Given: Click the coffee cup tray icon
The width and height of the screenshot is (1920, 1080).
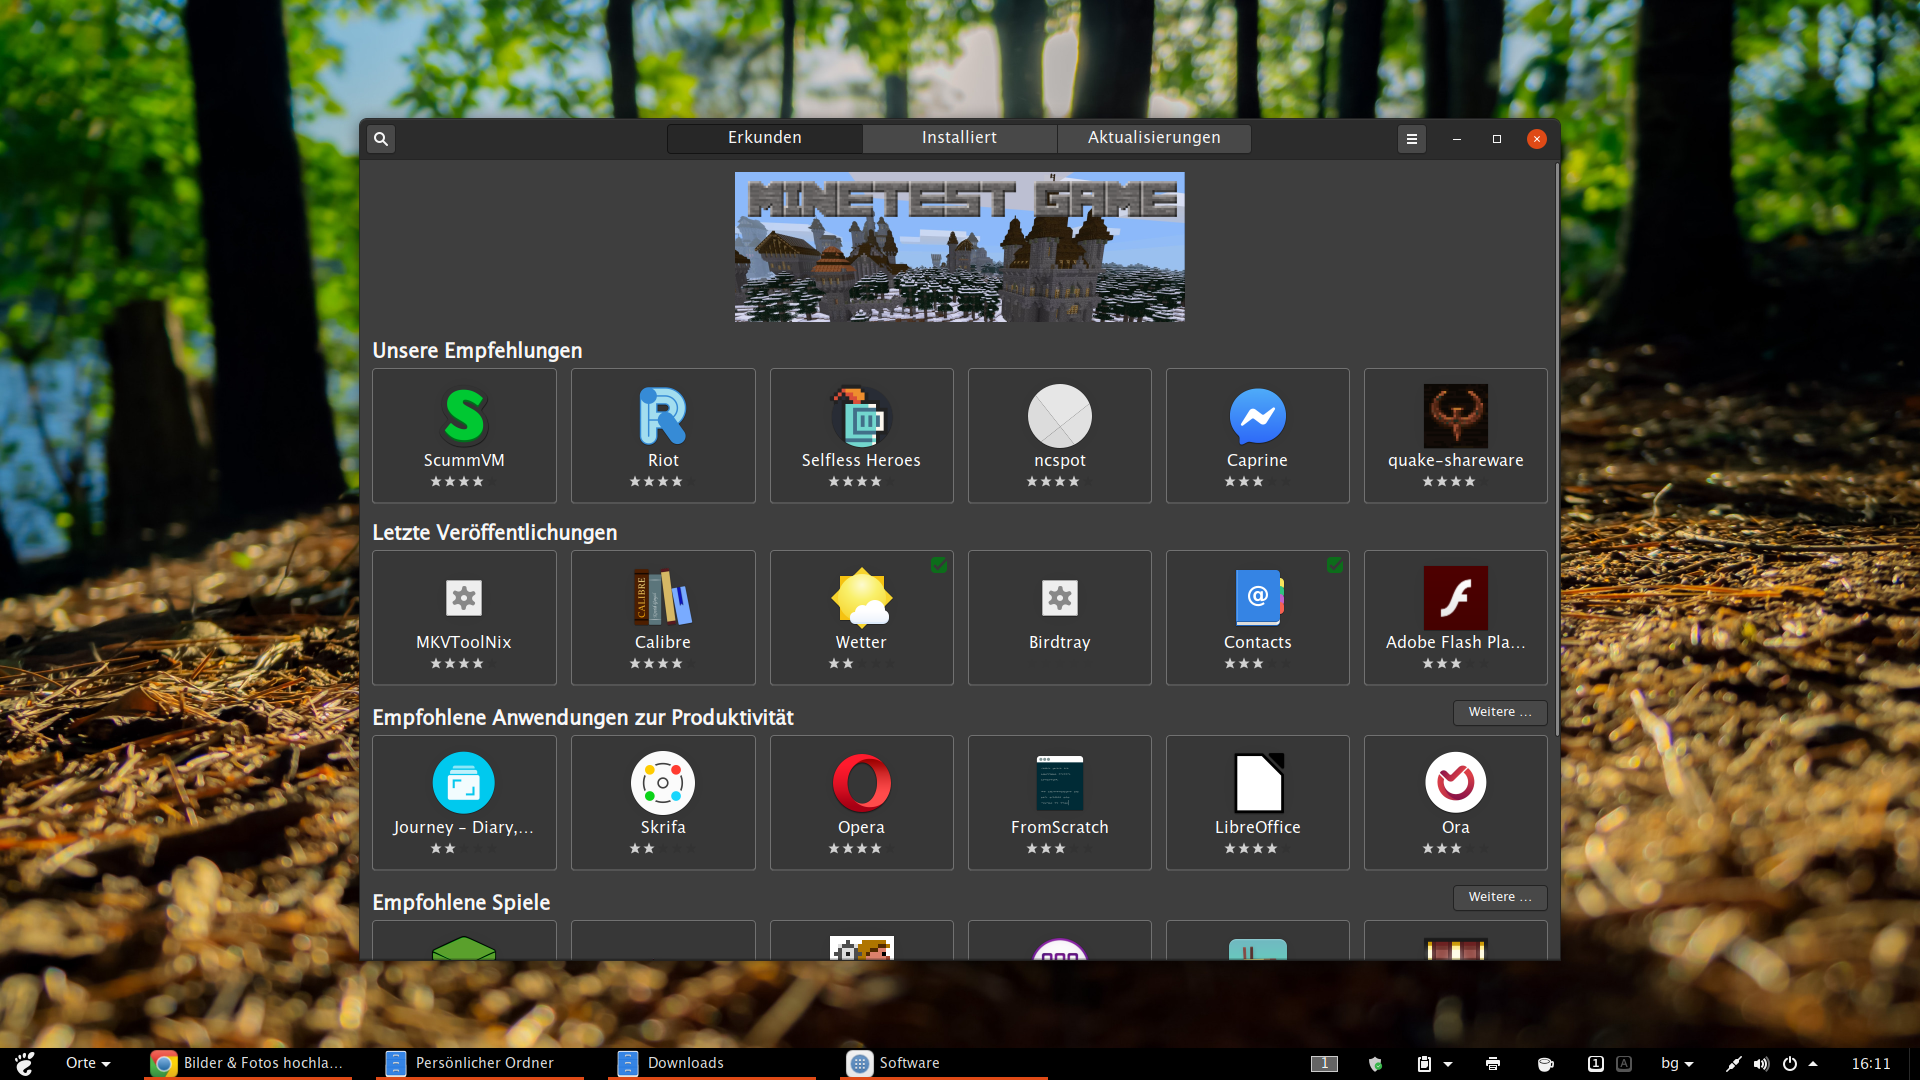Looking at the screenshot, I should (x=1545, y=1064).
